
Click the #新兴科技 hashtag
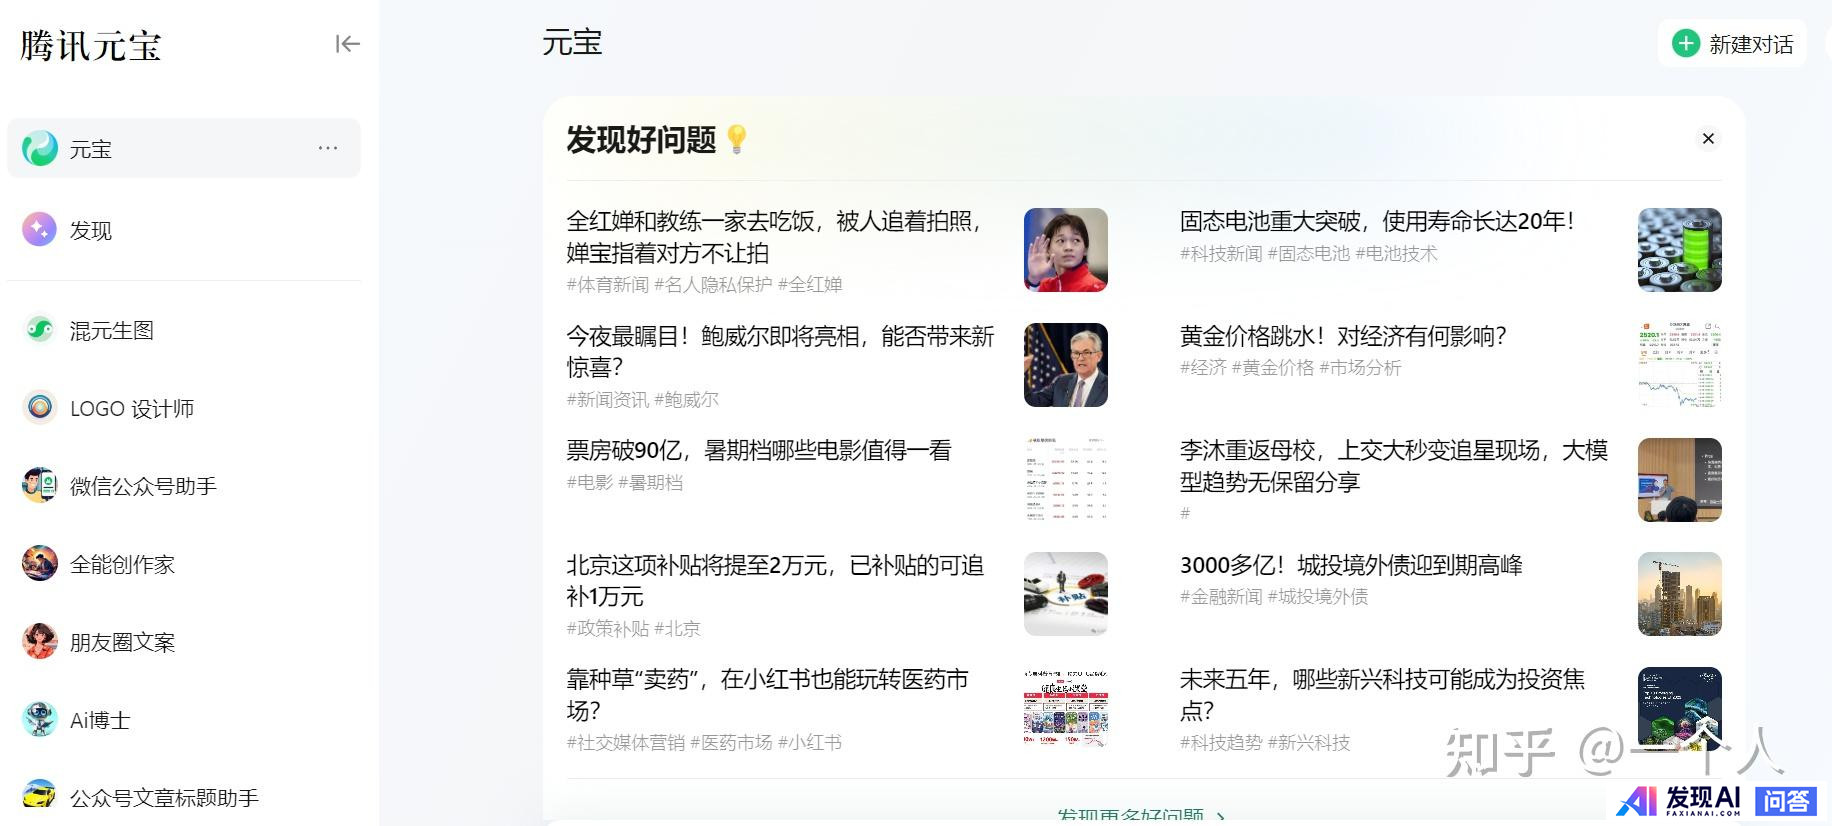tap(1309, 742)
